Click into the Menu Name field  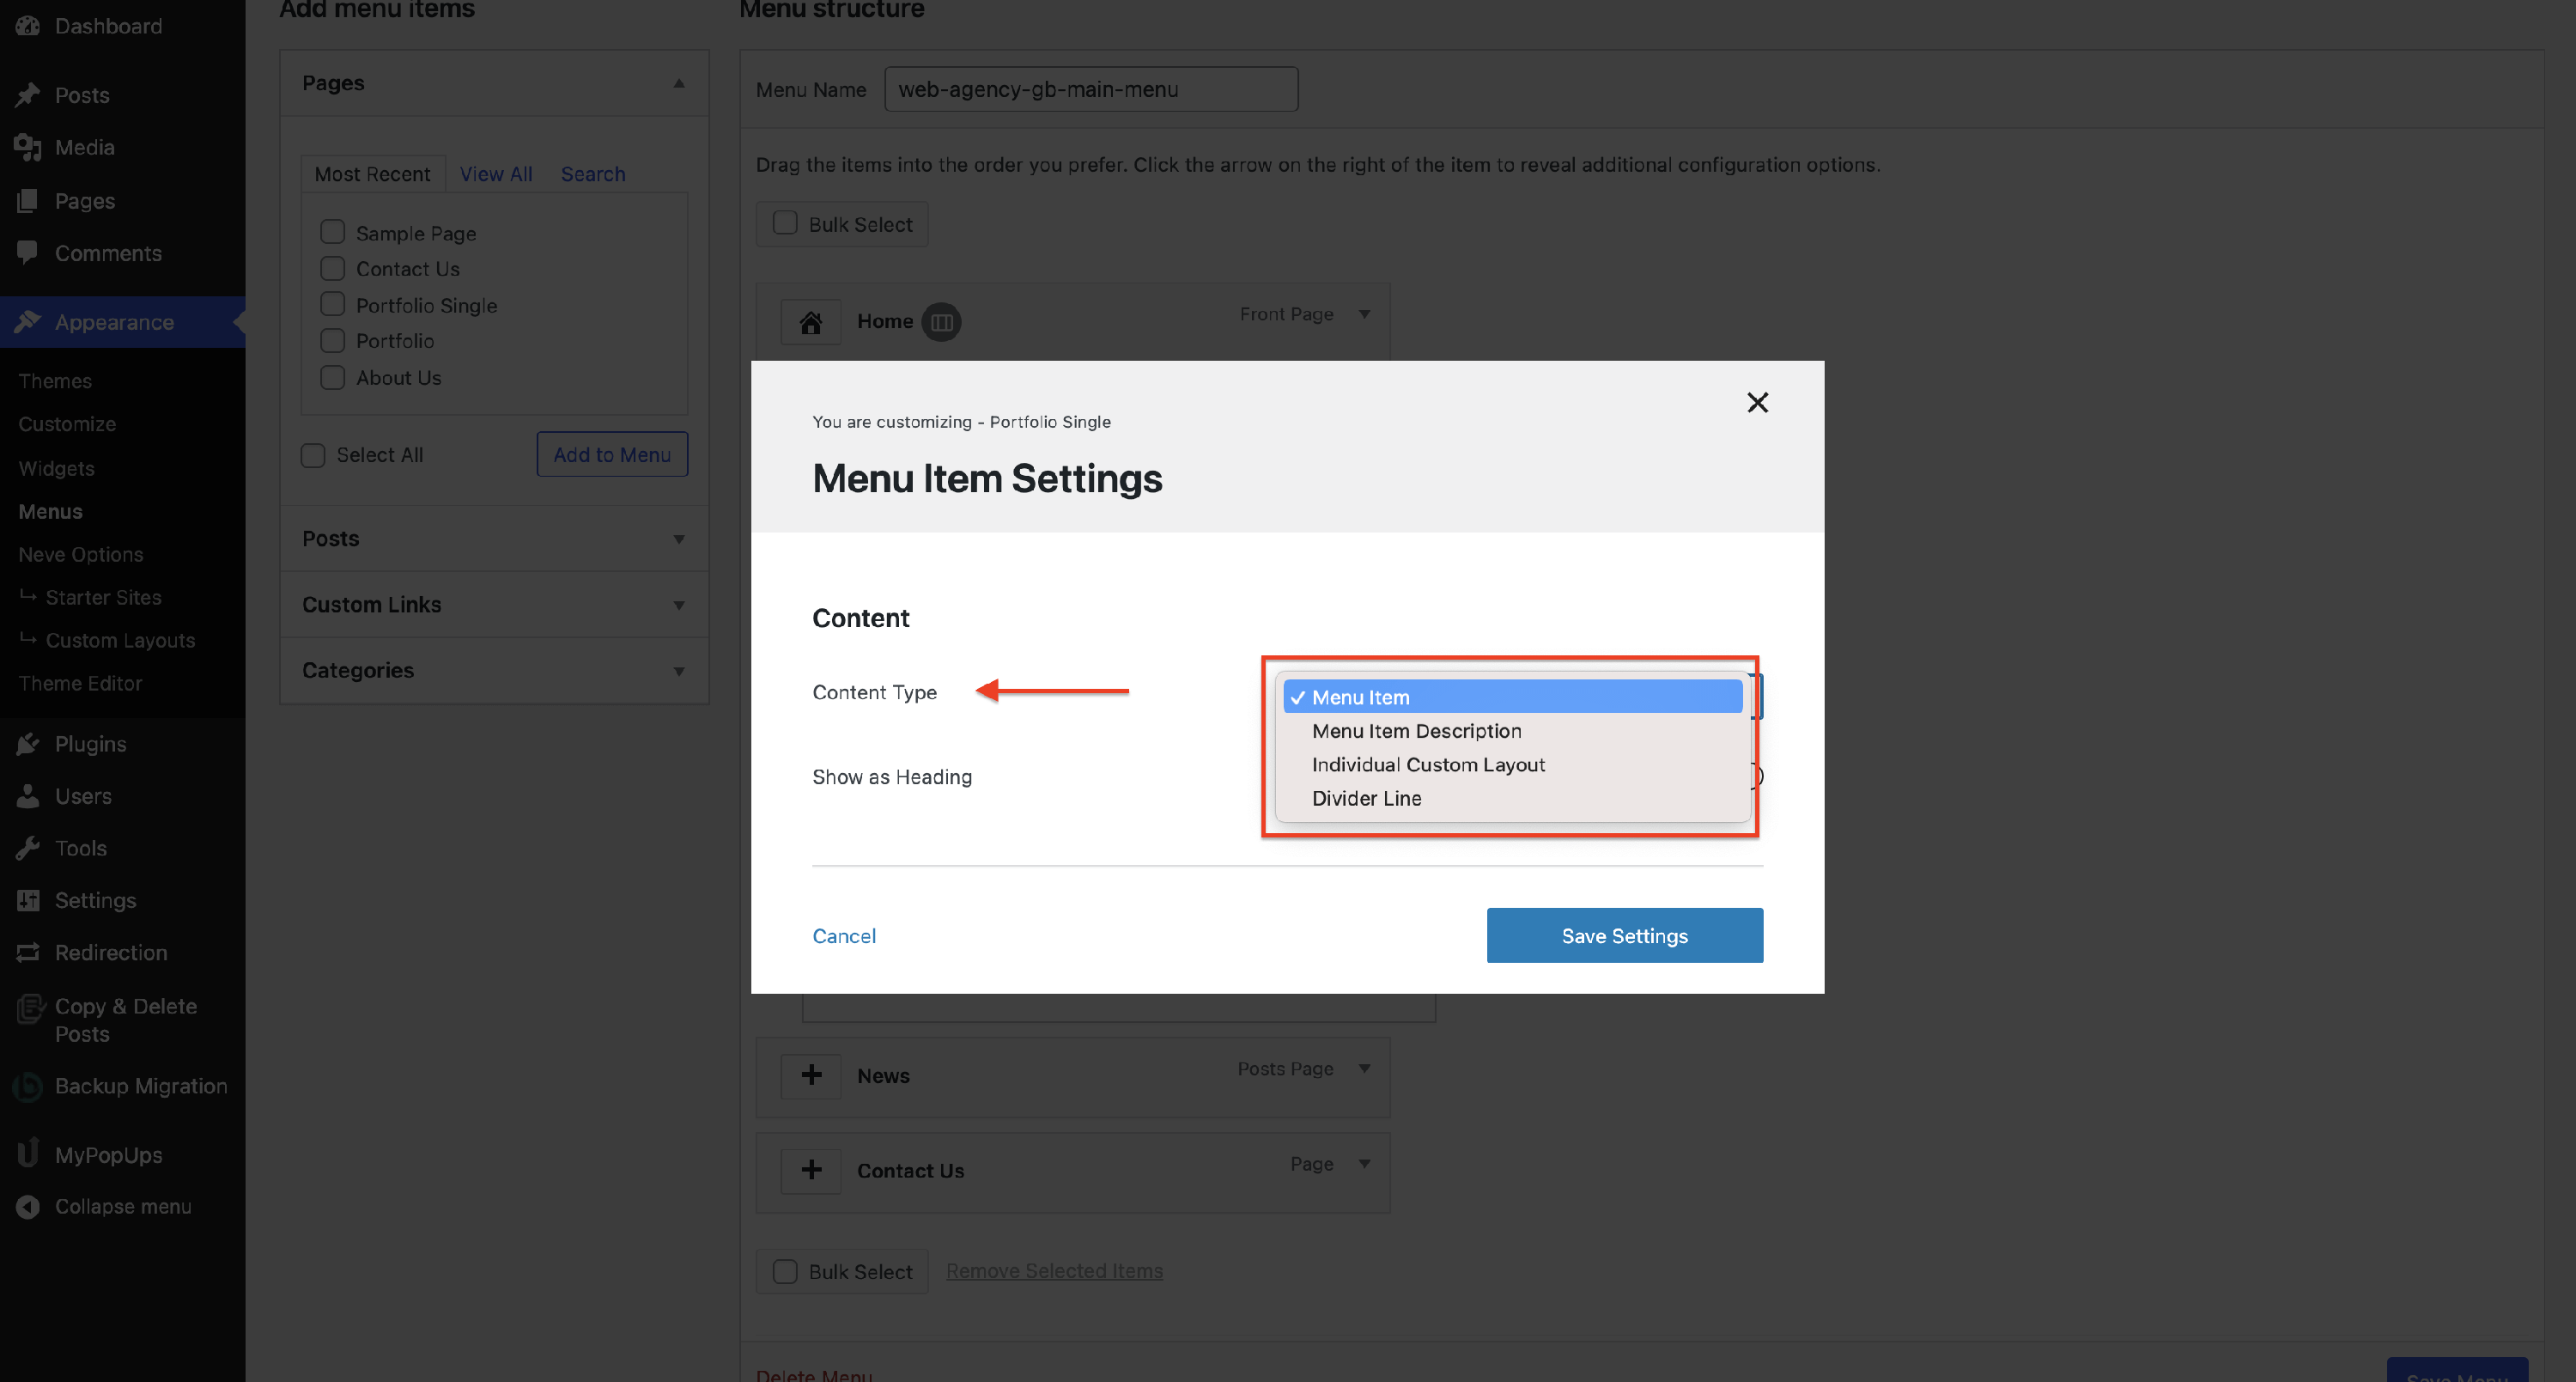[1090, 89]
